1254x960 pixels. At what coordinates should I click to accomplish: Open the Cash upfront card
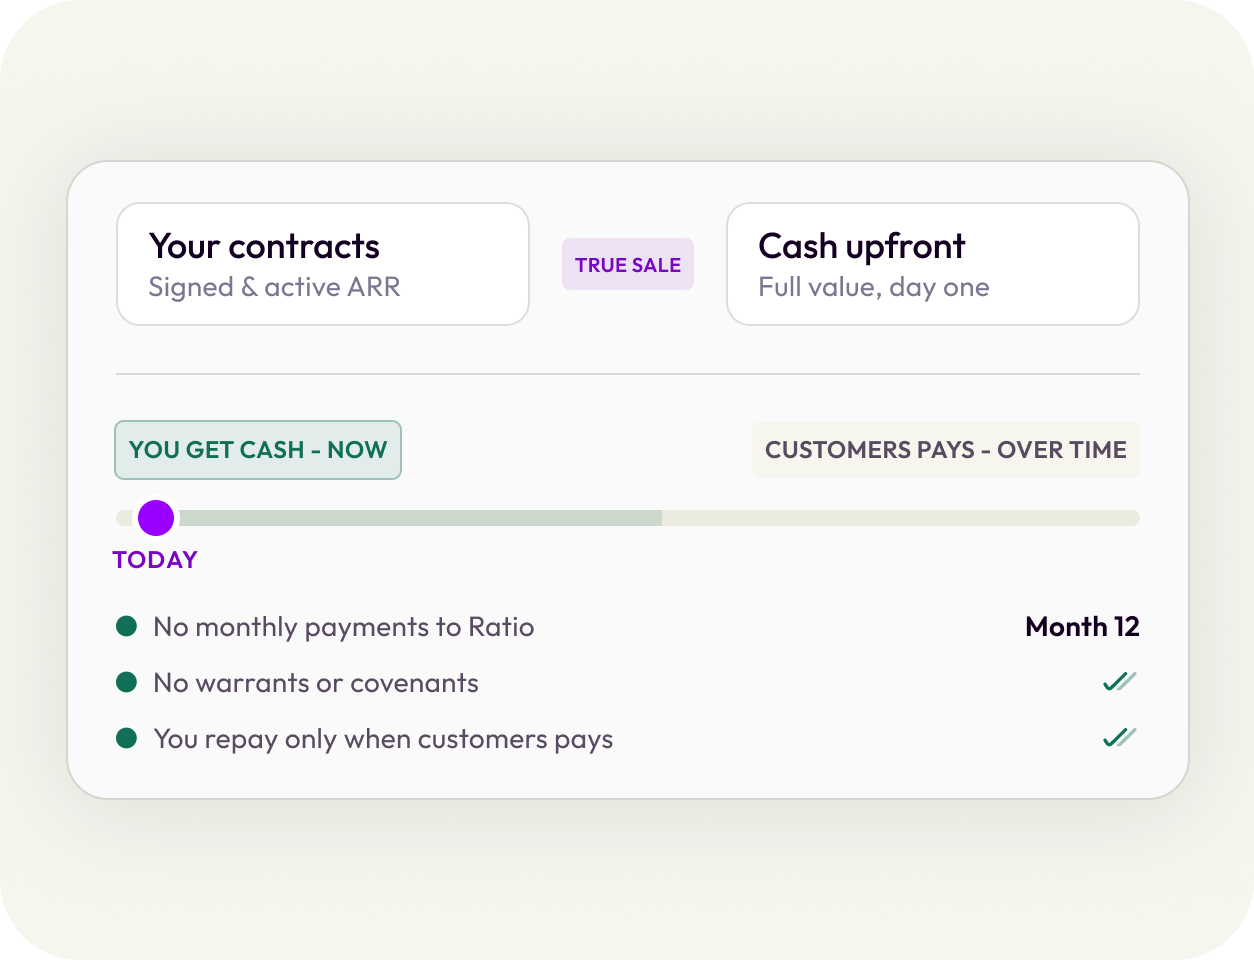point(933,264)
